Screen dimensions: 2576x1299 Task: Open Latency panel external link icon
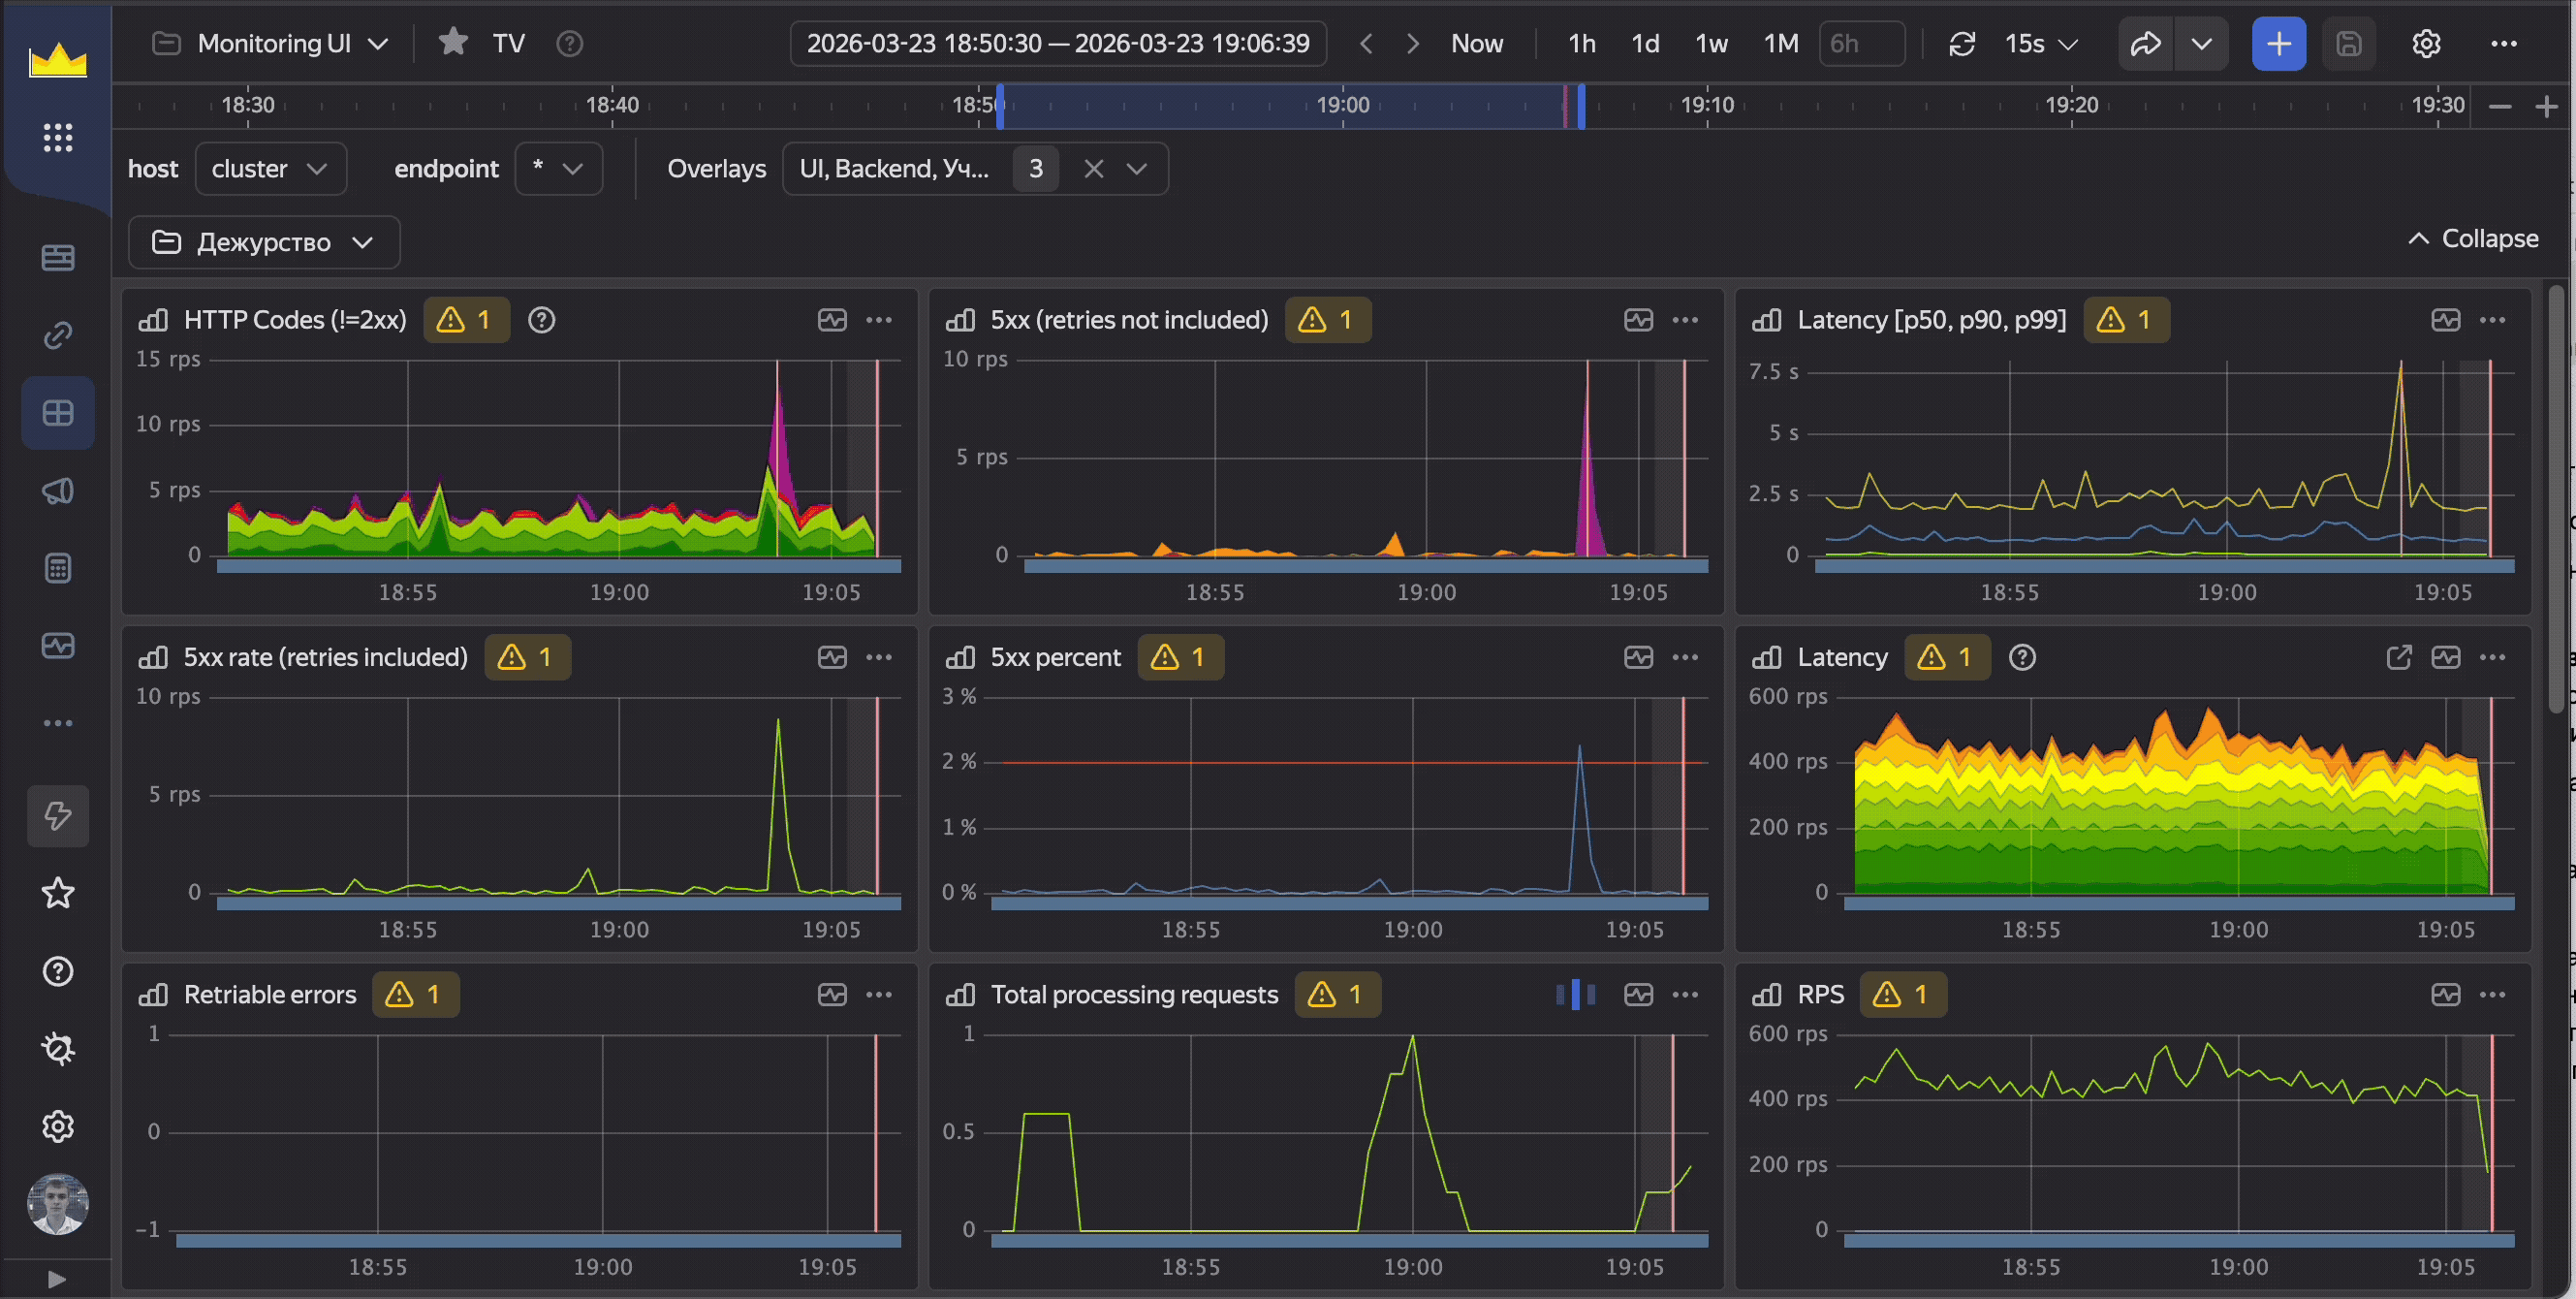2398,657
